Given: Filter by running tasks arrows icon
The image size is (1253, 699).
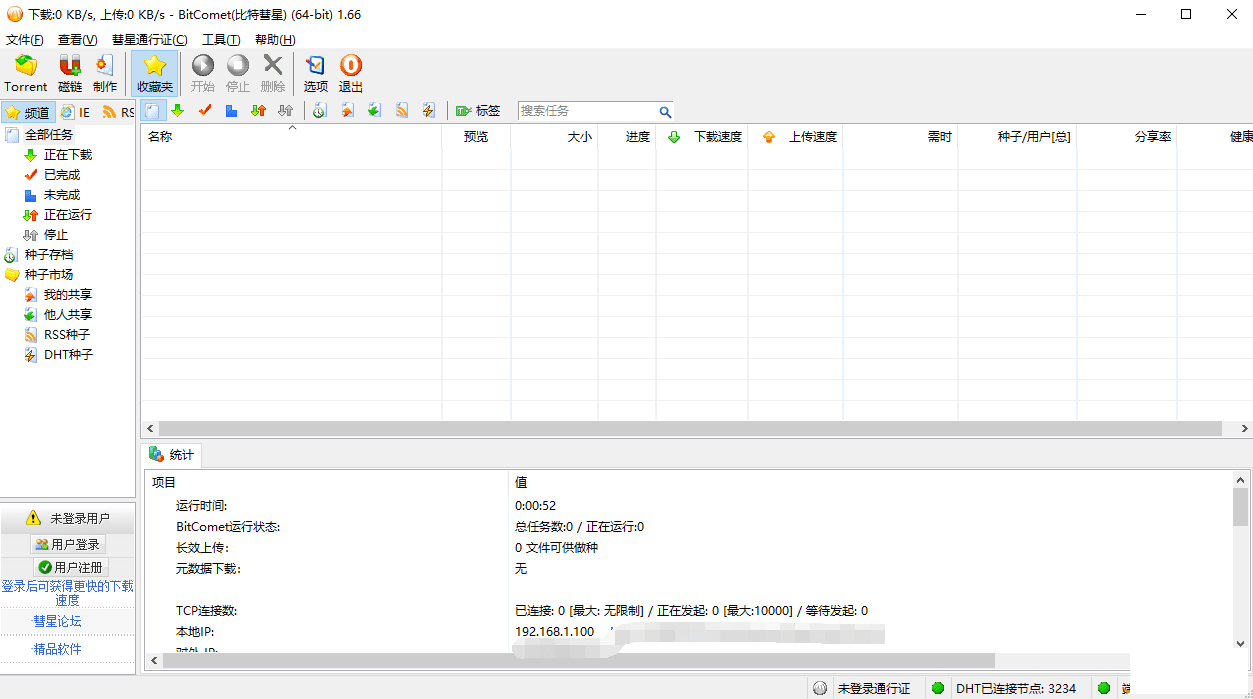Looking at the screenshot, I should coord(258,111).
